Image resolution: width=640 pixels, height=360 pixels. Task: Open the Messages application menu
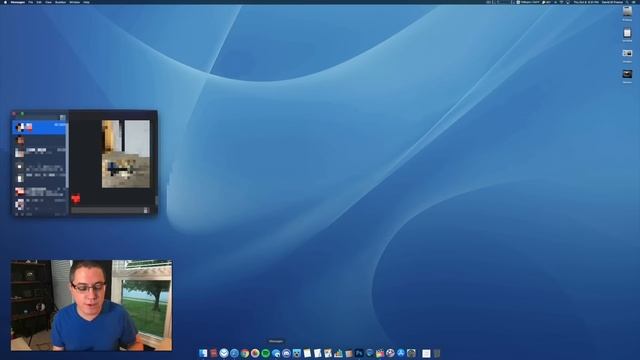tap(18, 2)
